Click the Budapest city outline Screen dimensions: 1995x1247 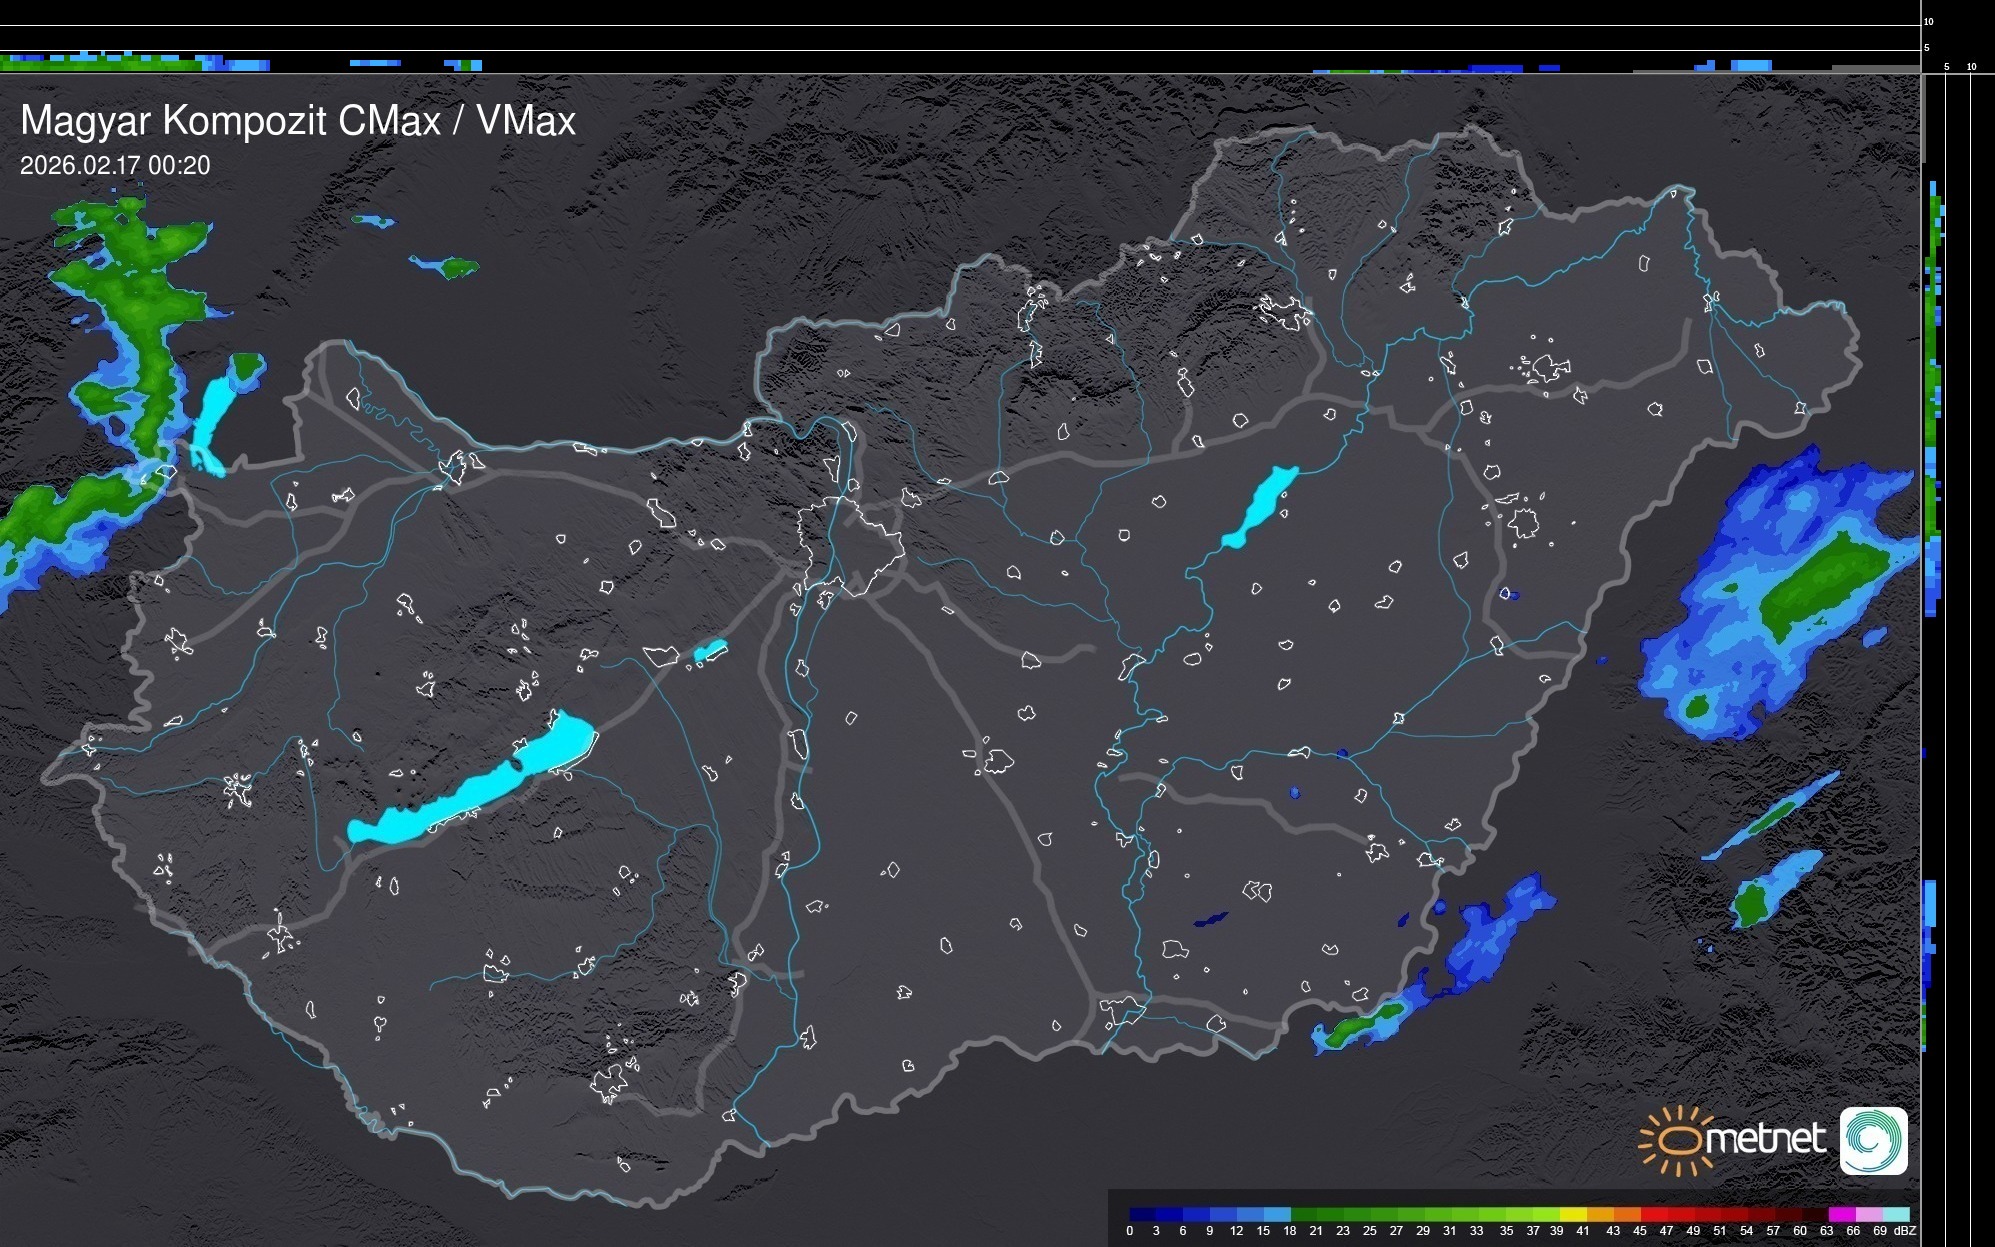(x=850, y=545)
